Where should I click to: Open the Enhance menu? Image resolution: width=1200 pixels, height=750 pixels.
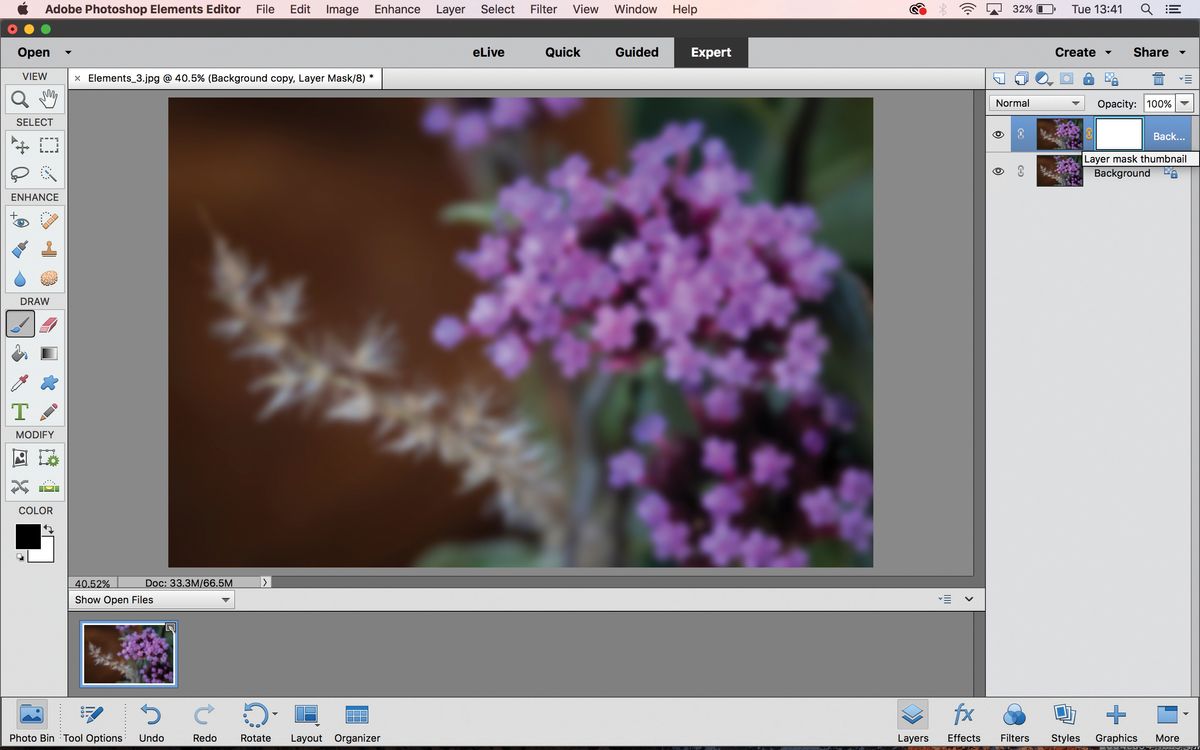click(x=397, y=9)
